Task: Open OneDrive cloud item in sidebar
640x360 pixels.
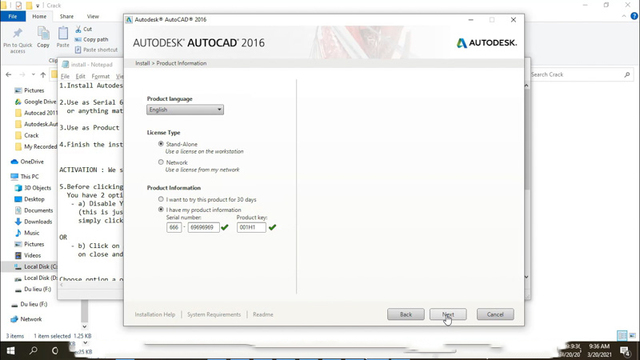Action: [27, 162]
